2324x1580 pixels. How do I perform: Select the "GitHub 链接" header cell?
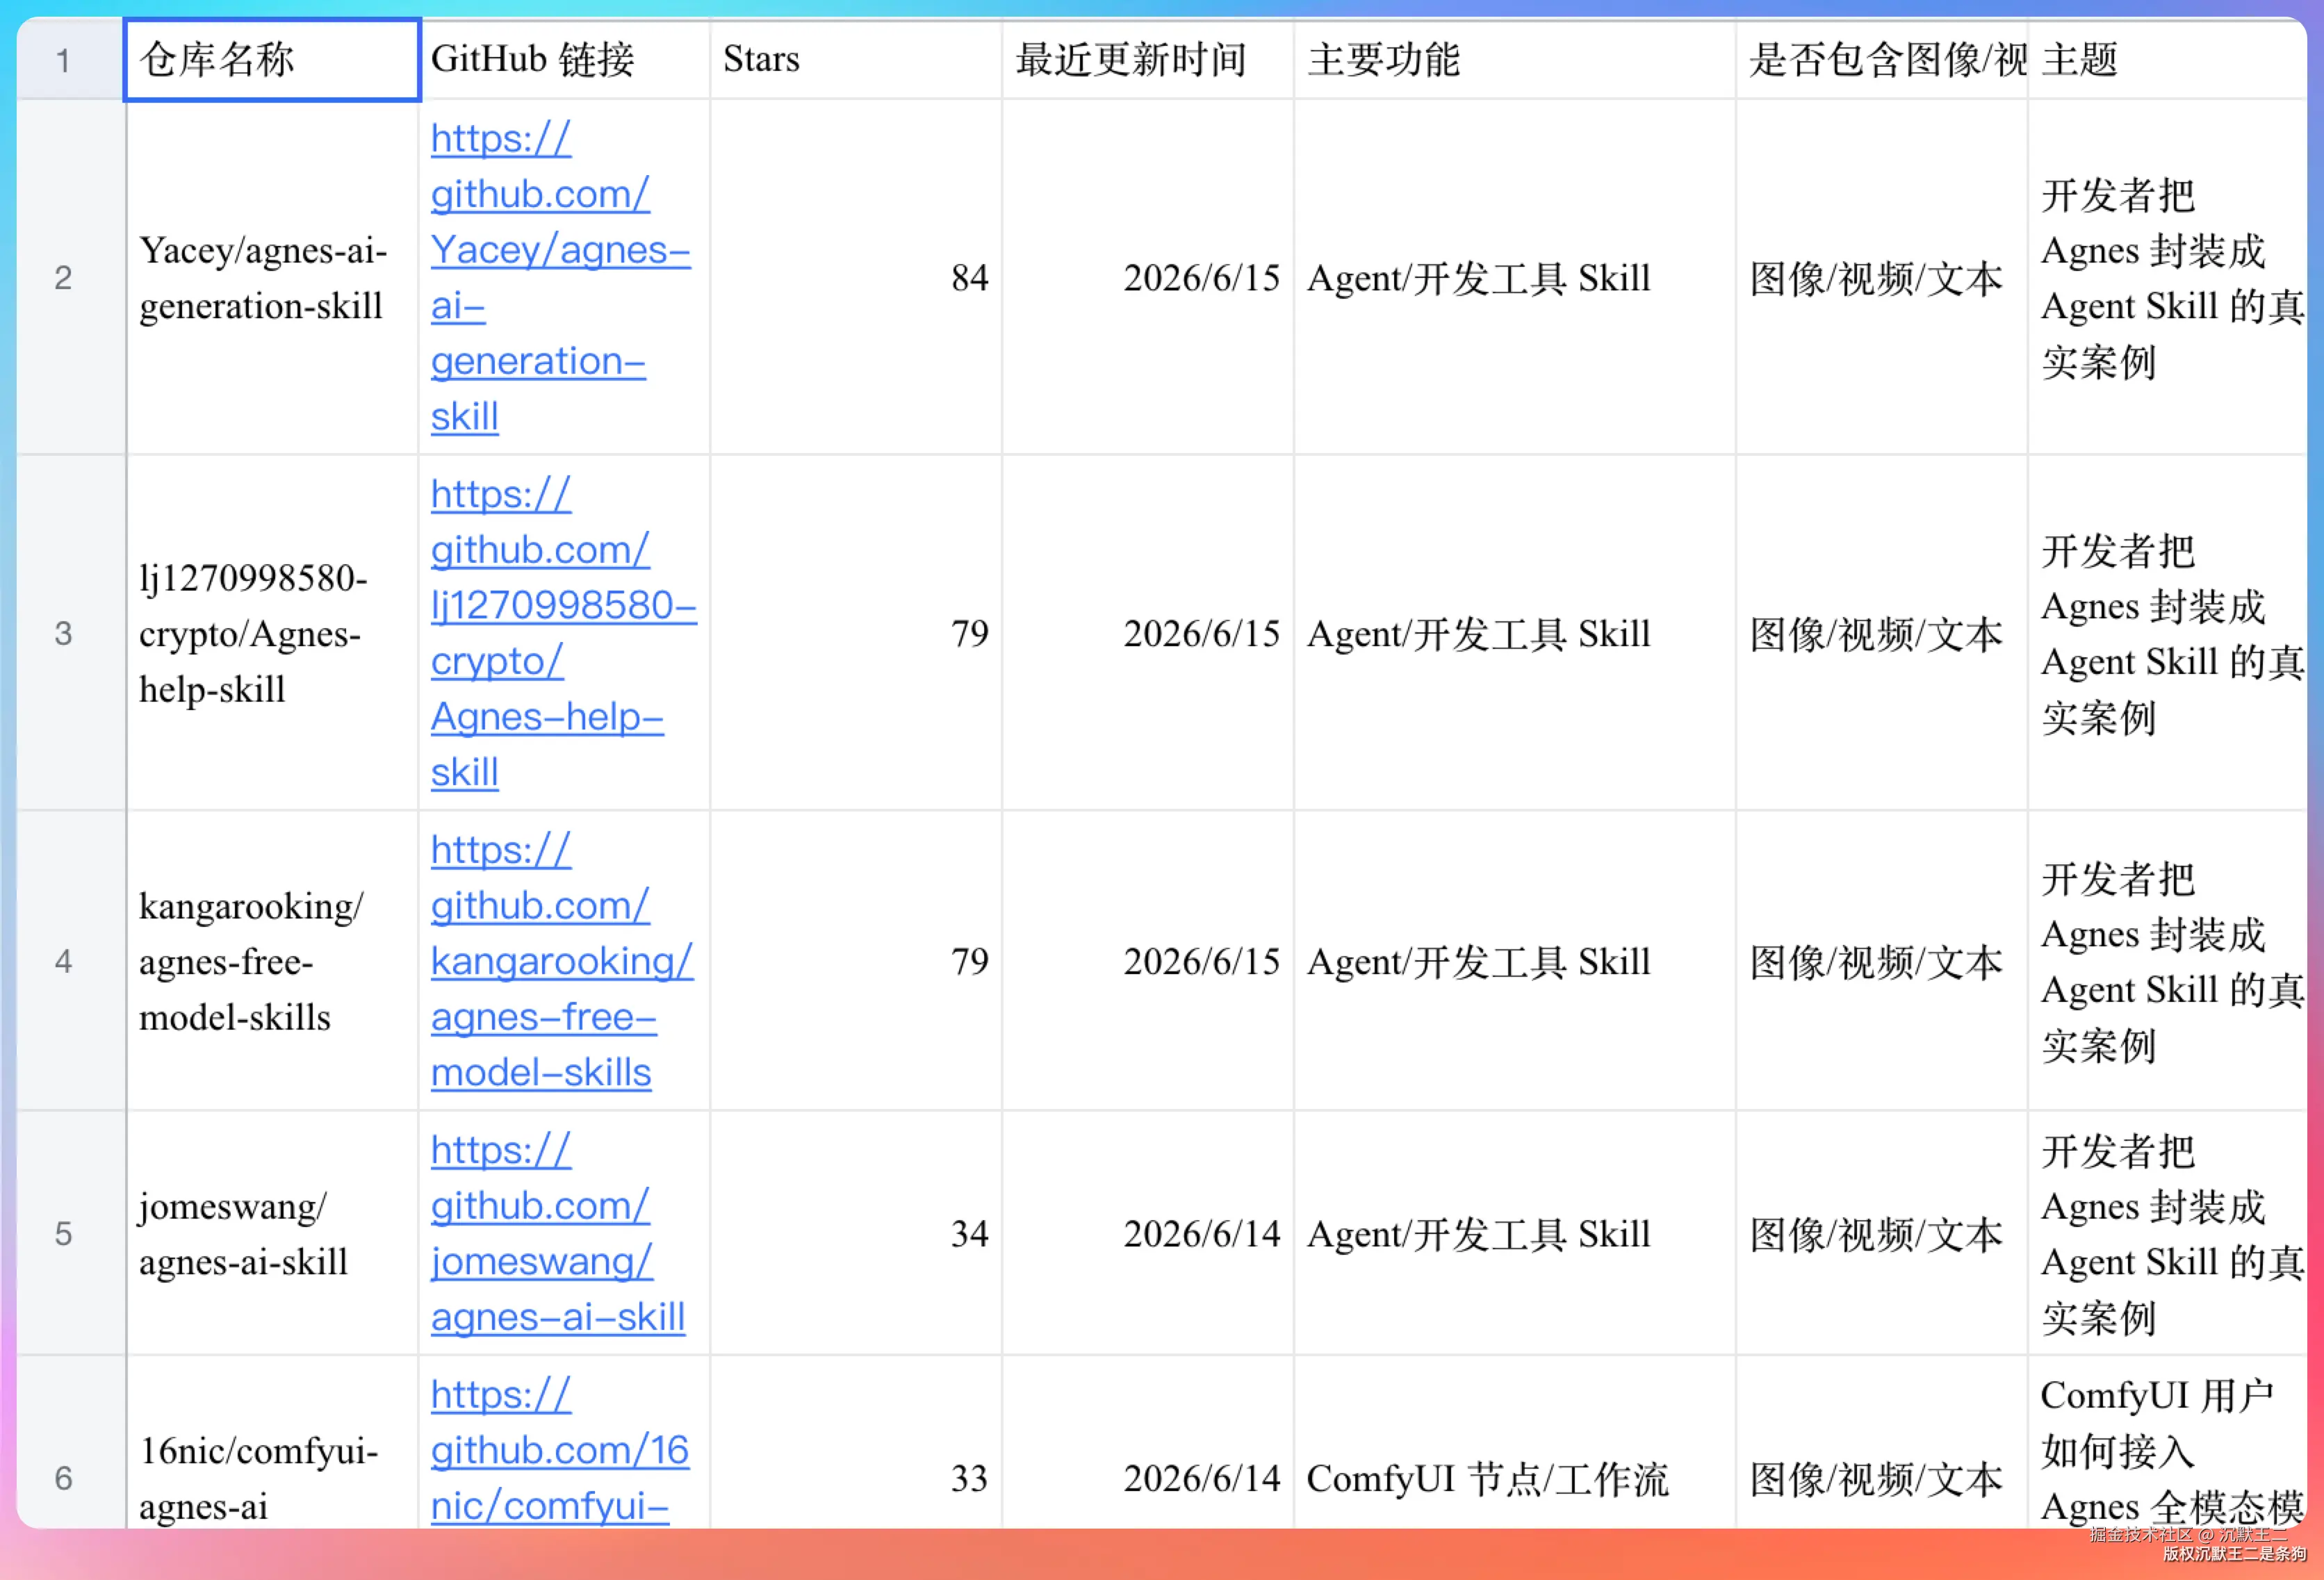click(564, 60)
